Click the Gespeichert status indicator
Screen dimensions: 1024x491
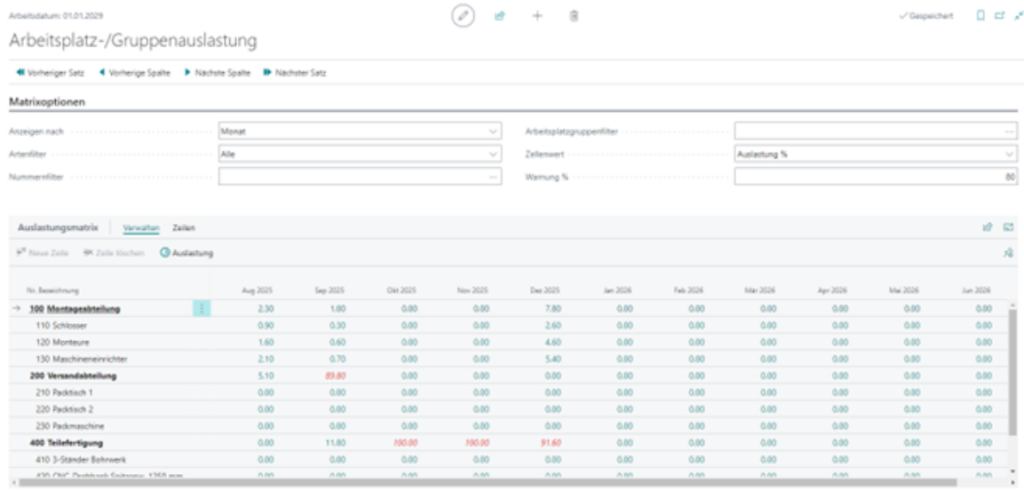tap(925, 16)
